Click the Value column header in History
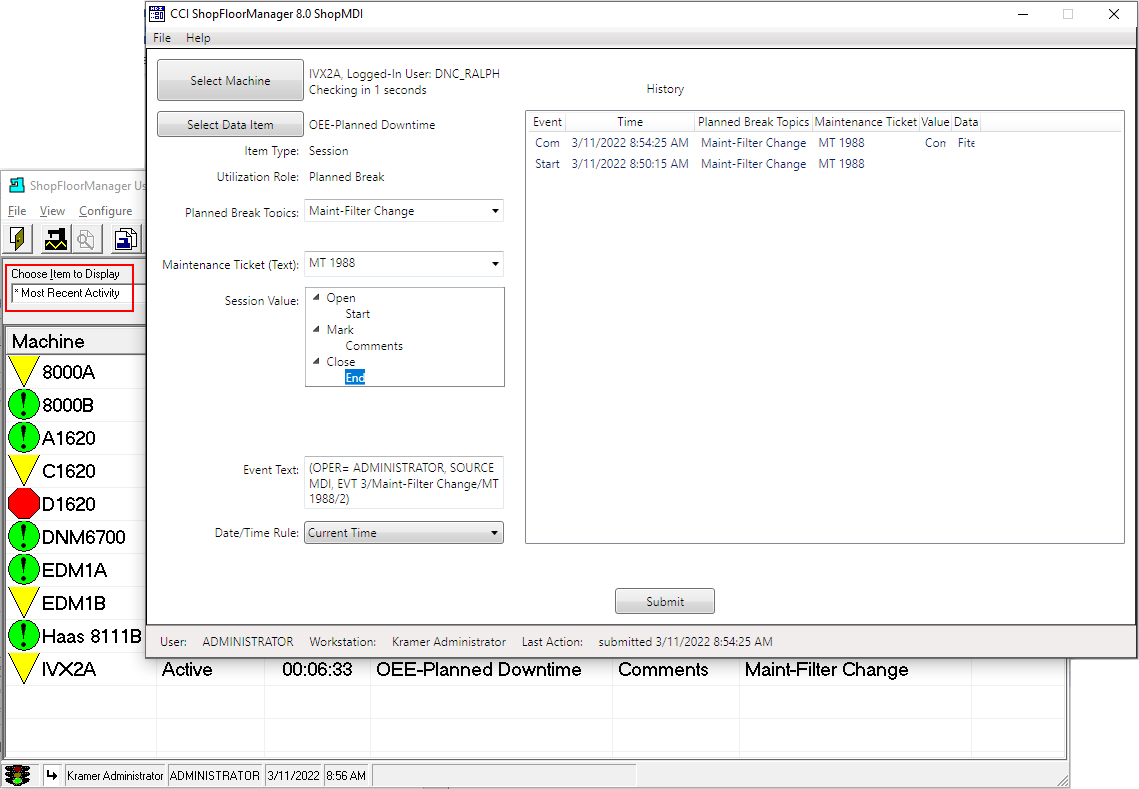Viewport: 1139px width, 789px height. (935, 122)
